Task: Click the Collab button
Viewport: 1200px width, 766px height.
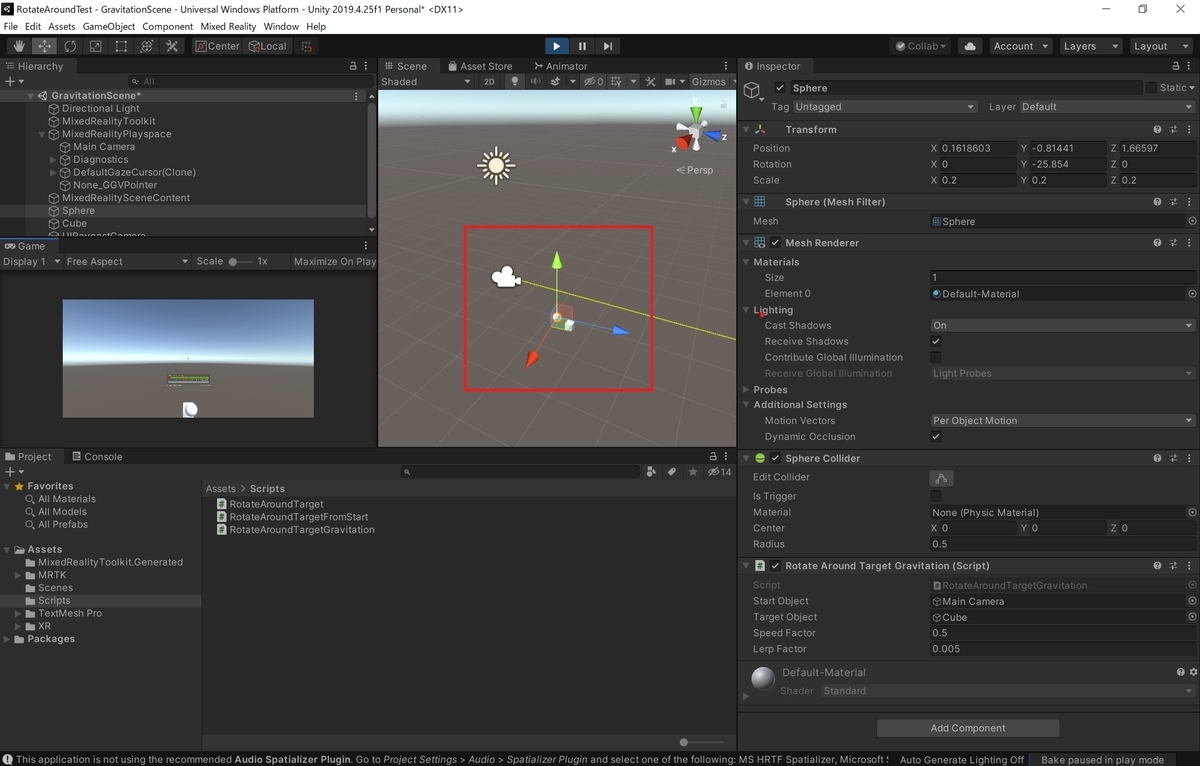Action: click(x=920, y=46)
